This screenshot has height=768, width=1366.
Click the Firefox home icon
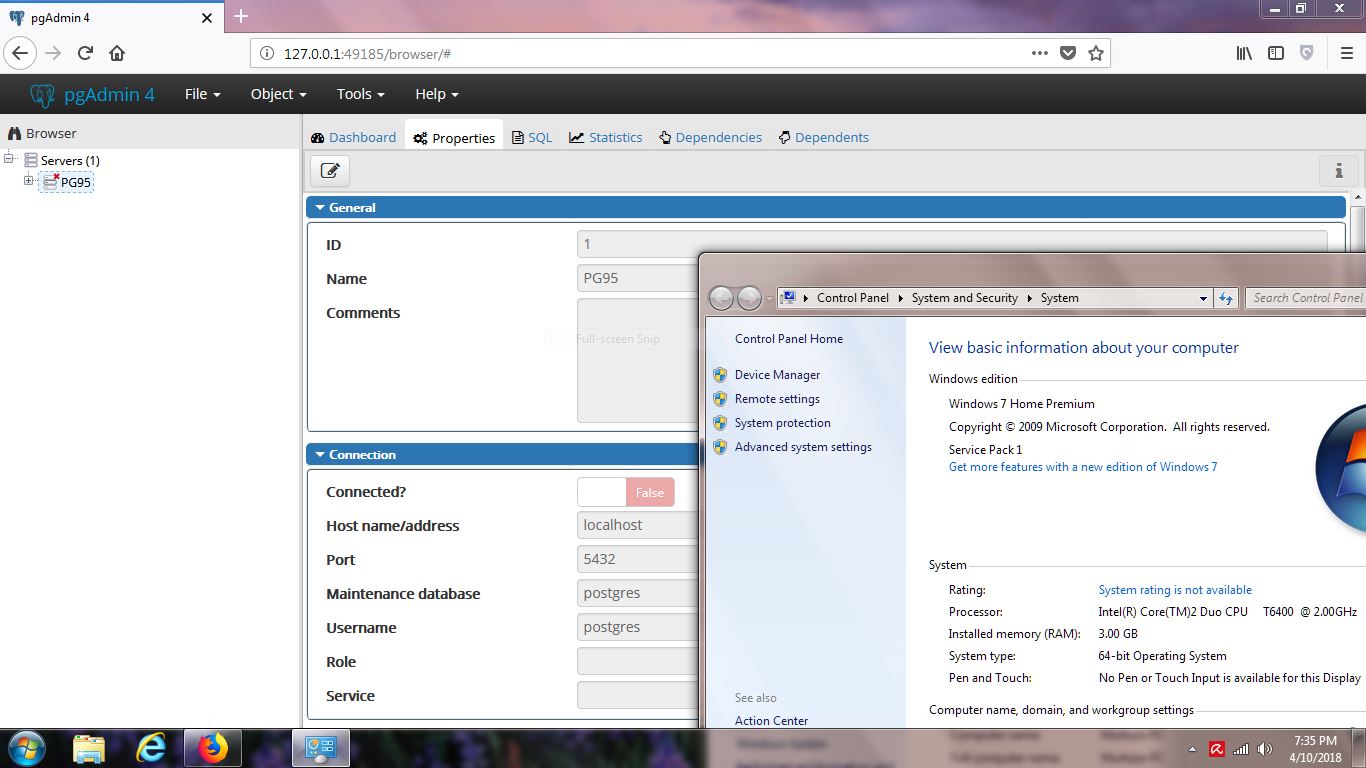click(x=117, y=53)
